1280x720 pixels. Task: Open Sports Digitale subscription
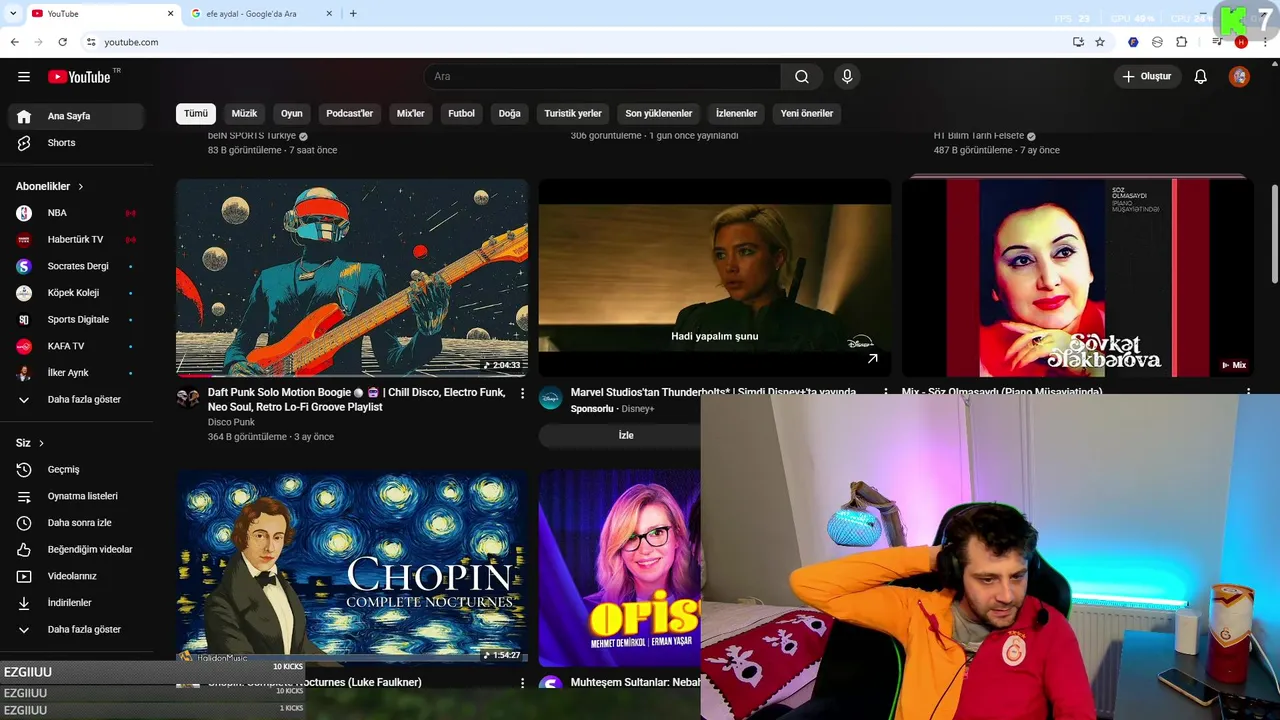pos(76,320)
